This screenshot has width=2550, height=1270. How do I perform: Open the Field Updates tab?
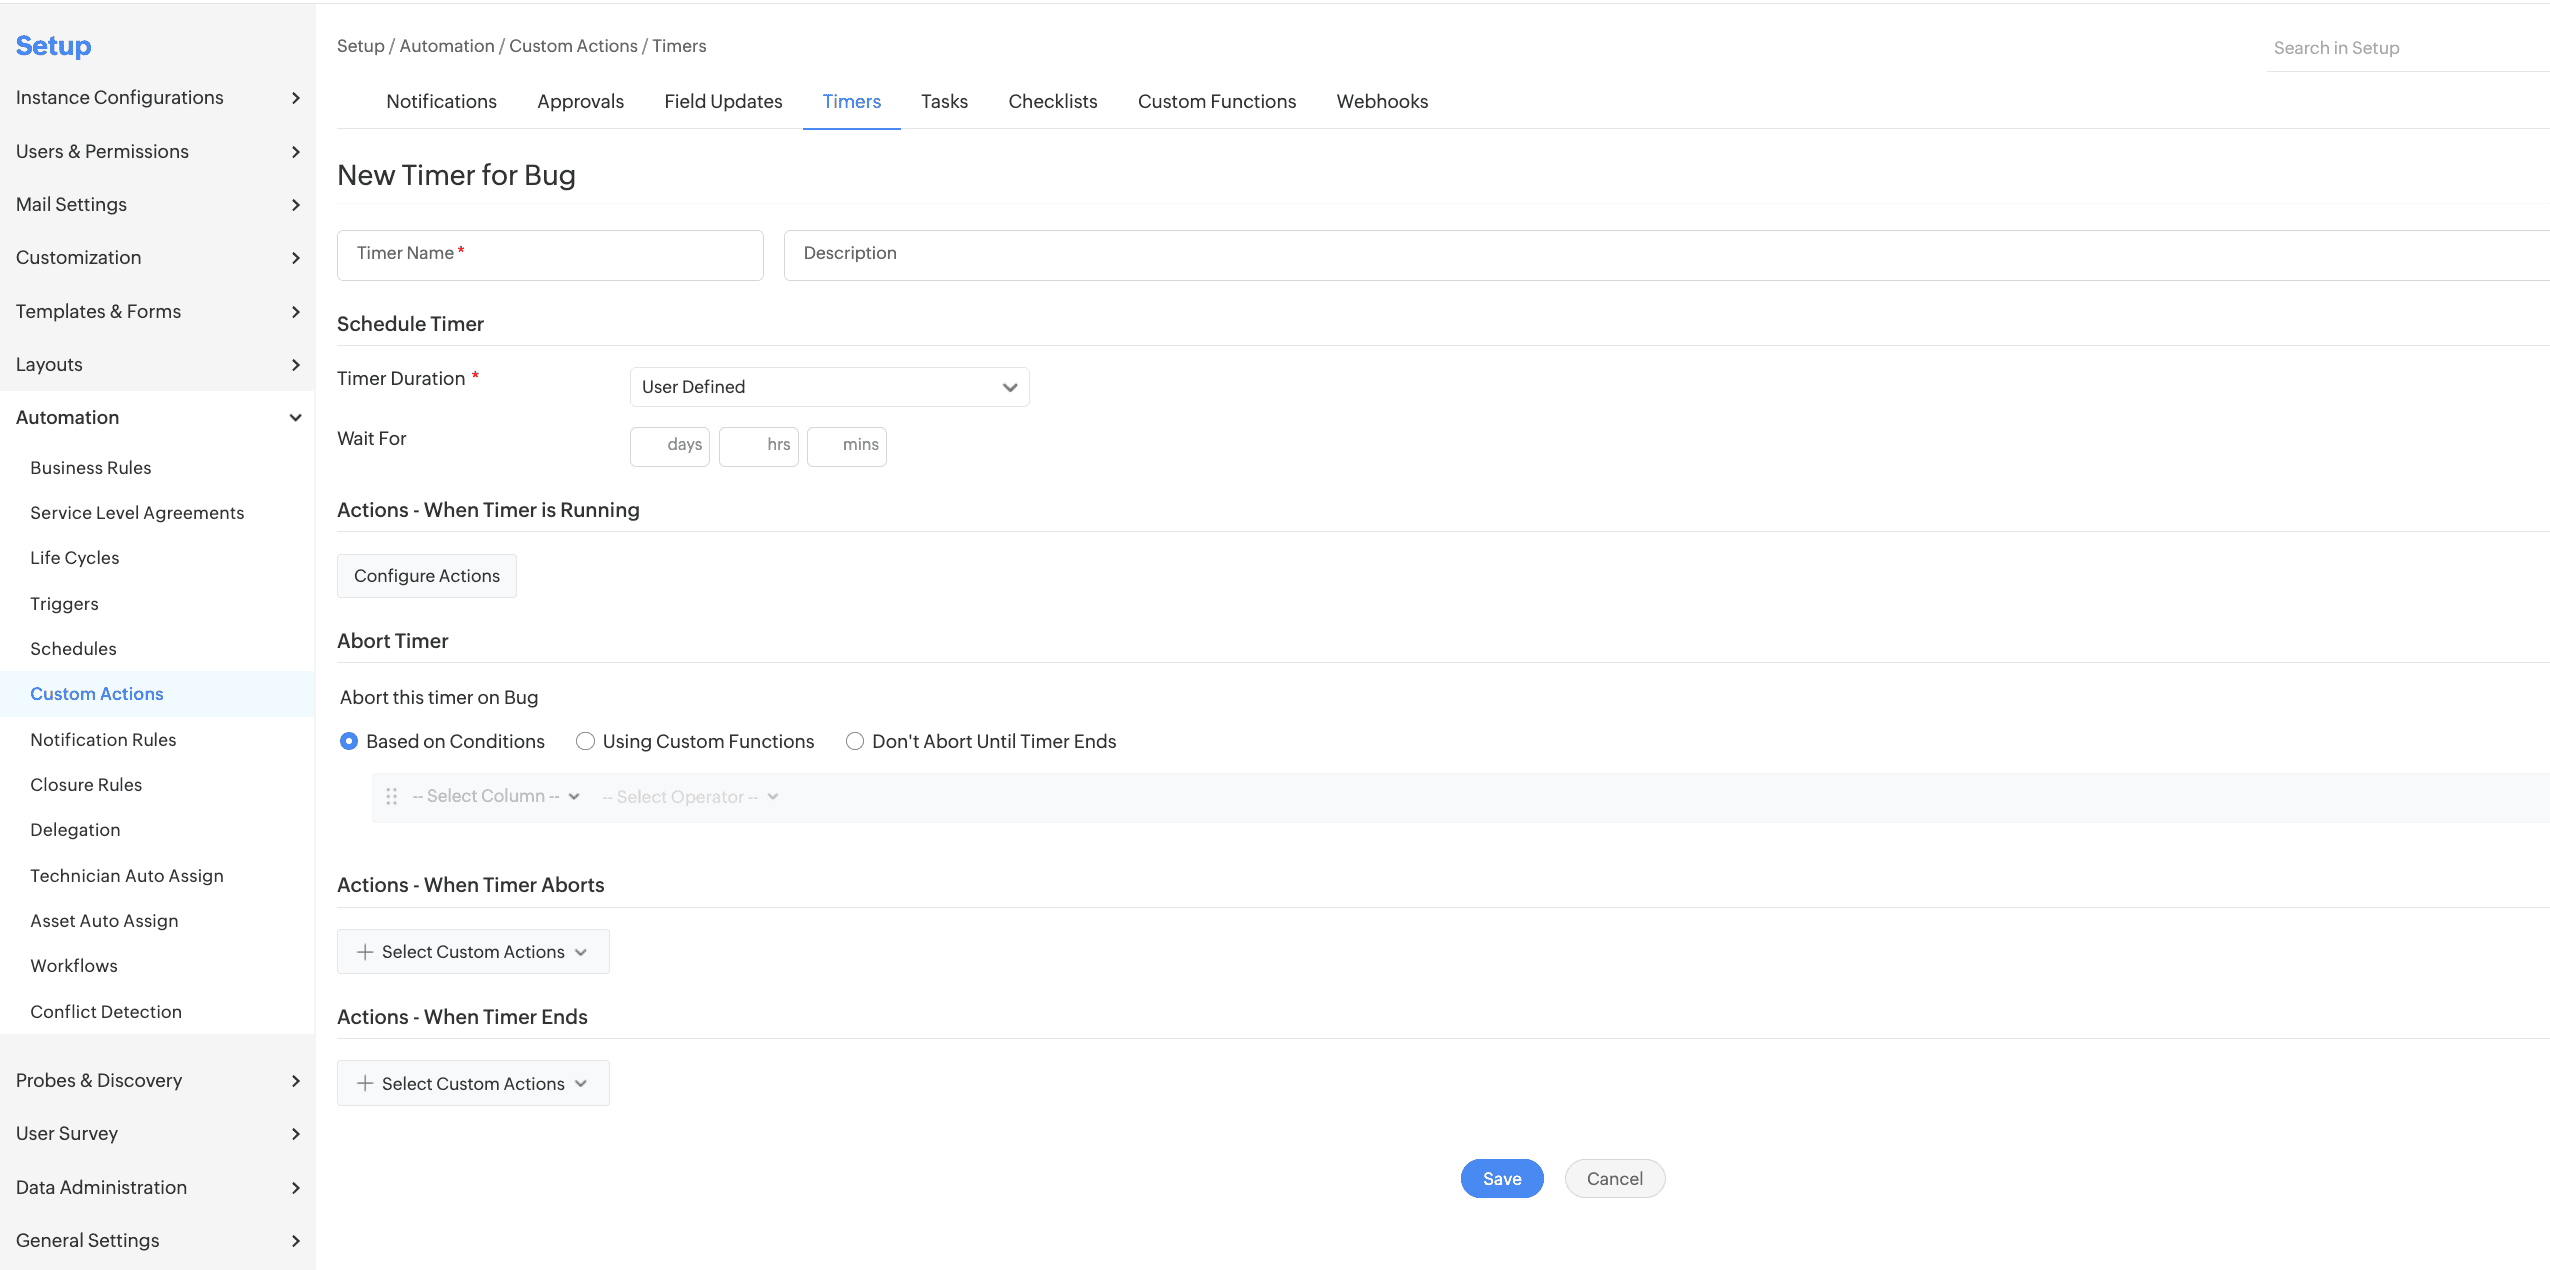pos(723,102)
